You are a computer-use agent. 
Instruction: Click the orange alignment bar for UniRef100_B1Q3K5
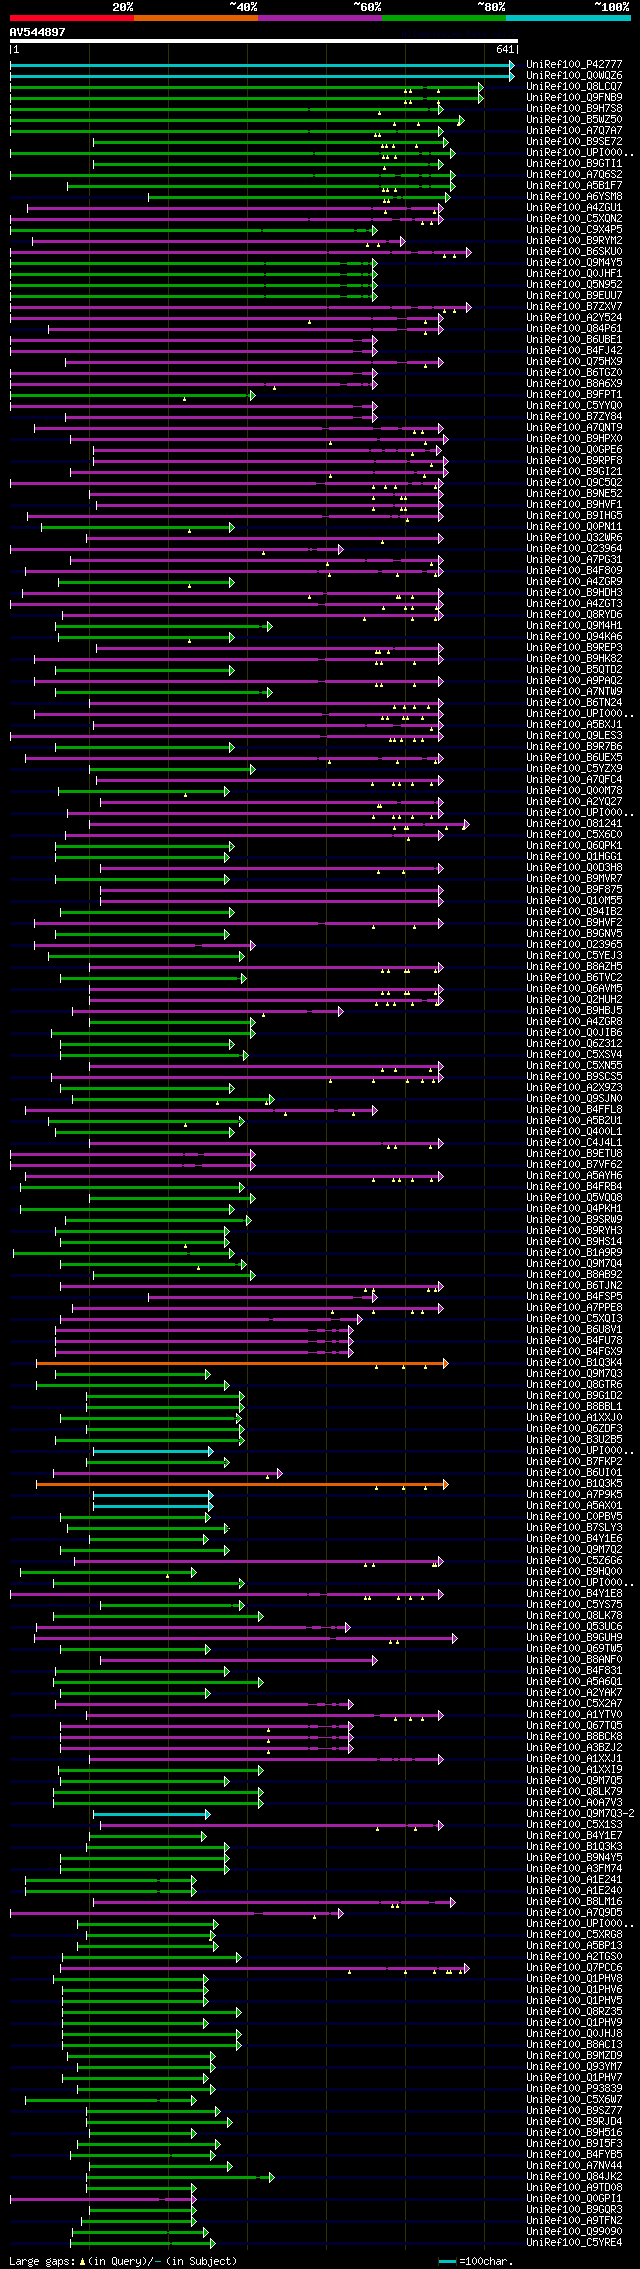pos(242,1484)
